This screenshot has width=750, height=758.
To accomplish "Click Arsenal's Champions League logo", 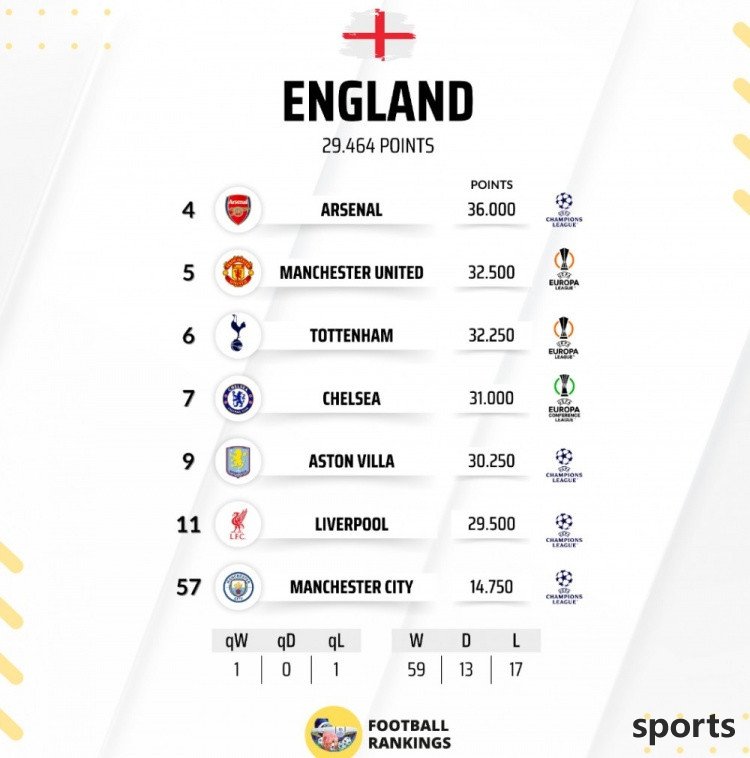I will pos(564,209).
